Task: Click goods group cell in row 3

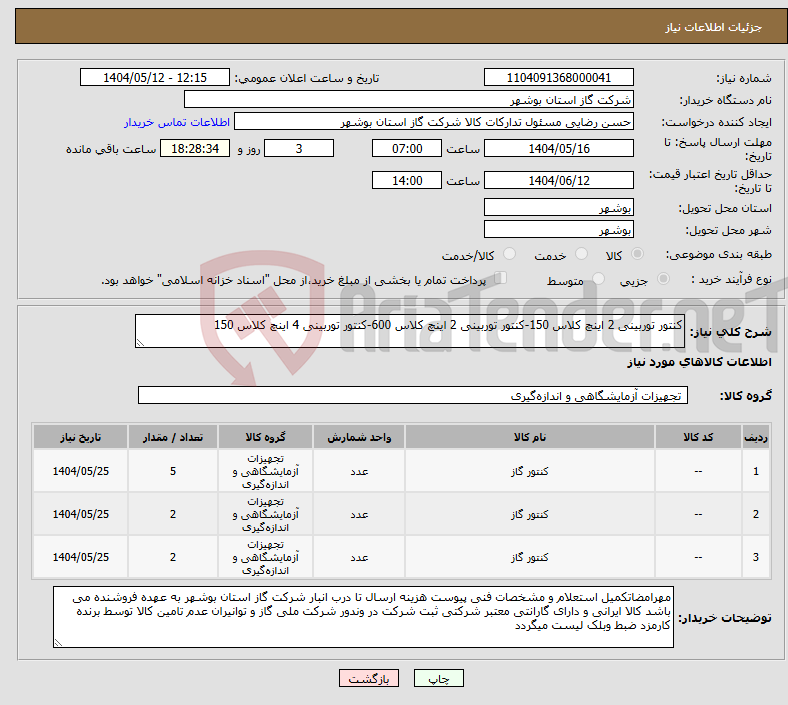Action: pos(265,557)
